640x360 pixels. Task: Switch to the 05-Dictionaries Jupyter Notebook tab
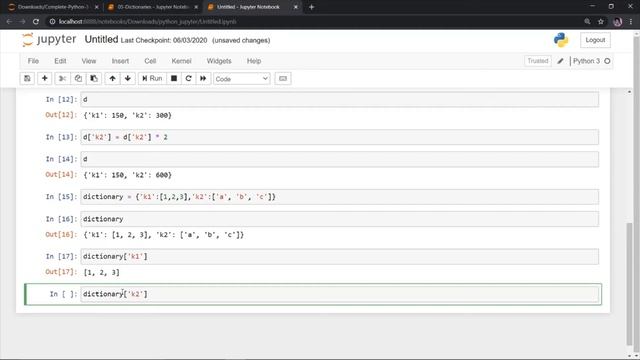click(x=152, y=7)
